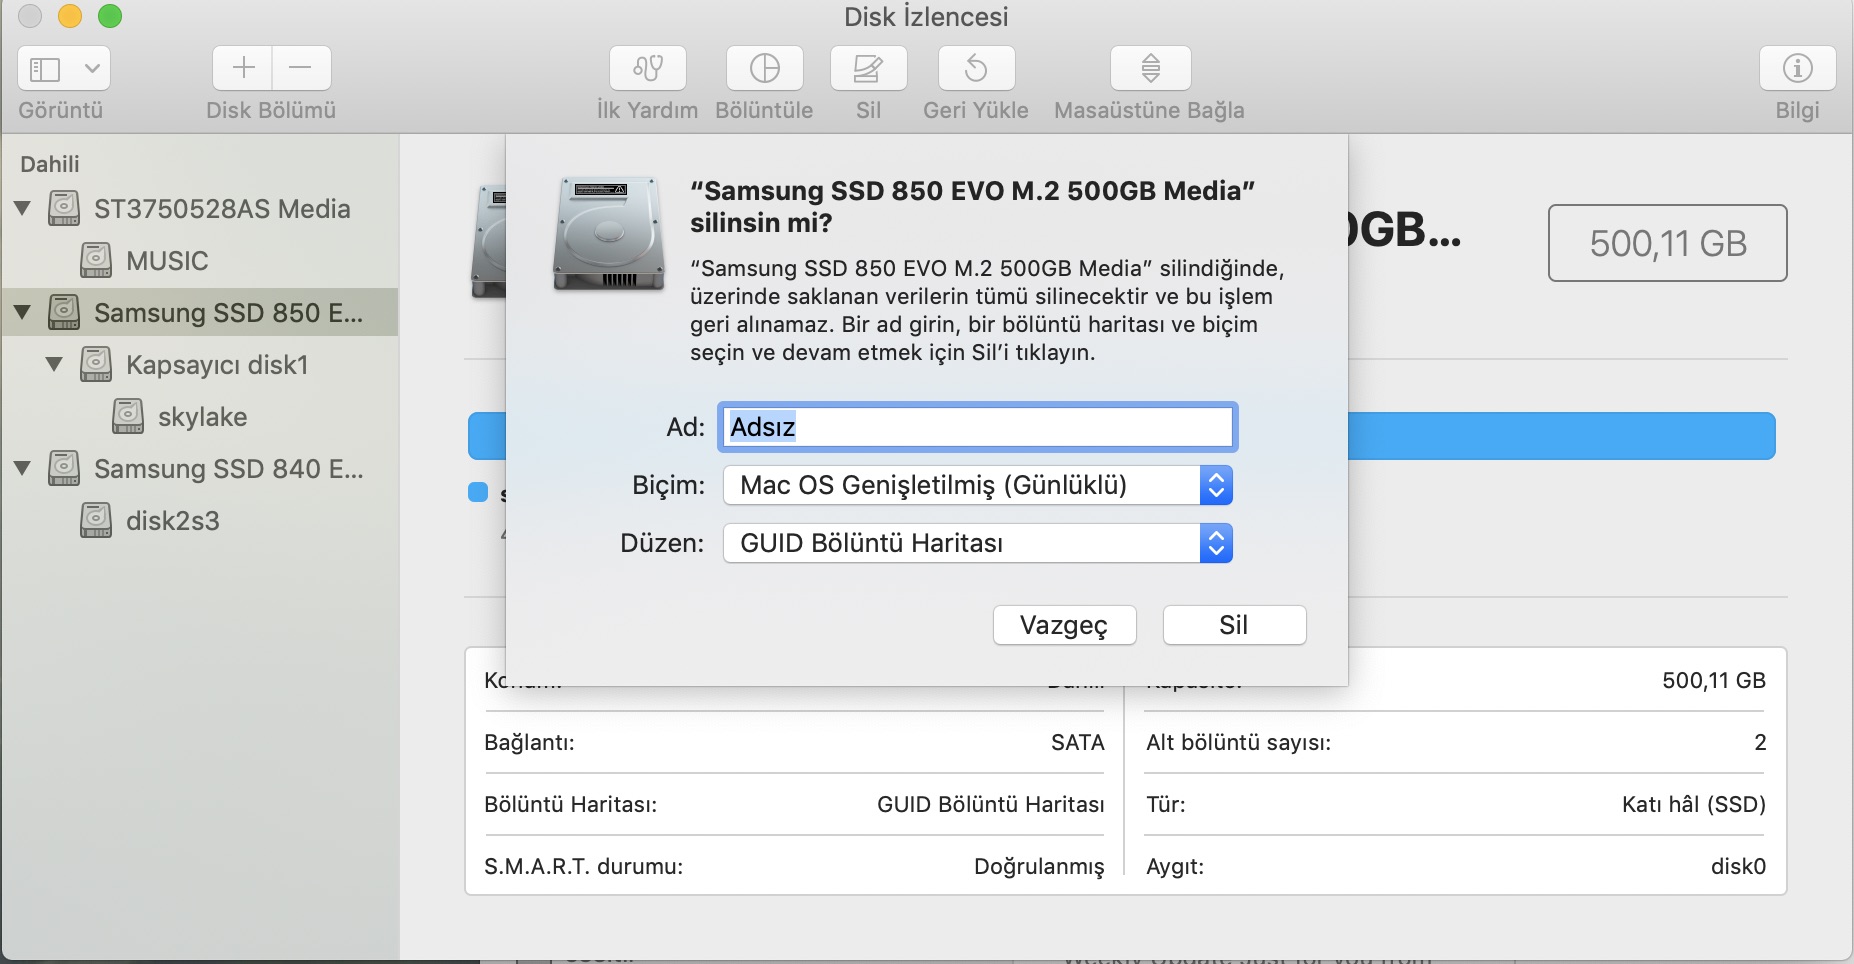The height and width of the screenshot is (964, 1854).
Task: Click the Masaüstüne Bağla mount icon
Action: point(1150,69)
